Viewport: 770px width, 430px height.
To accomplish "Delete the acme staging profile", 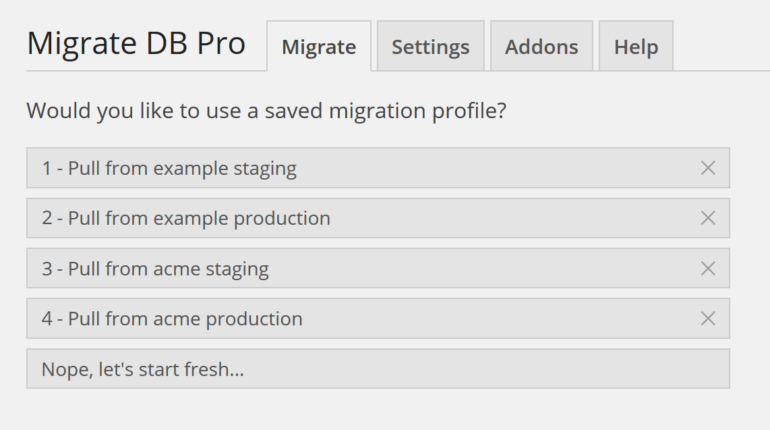I will 708,268.
